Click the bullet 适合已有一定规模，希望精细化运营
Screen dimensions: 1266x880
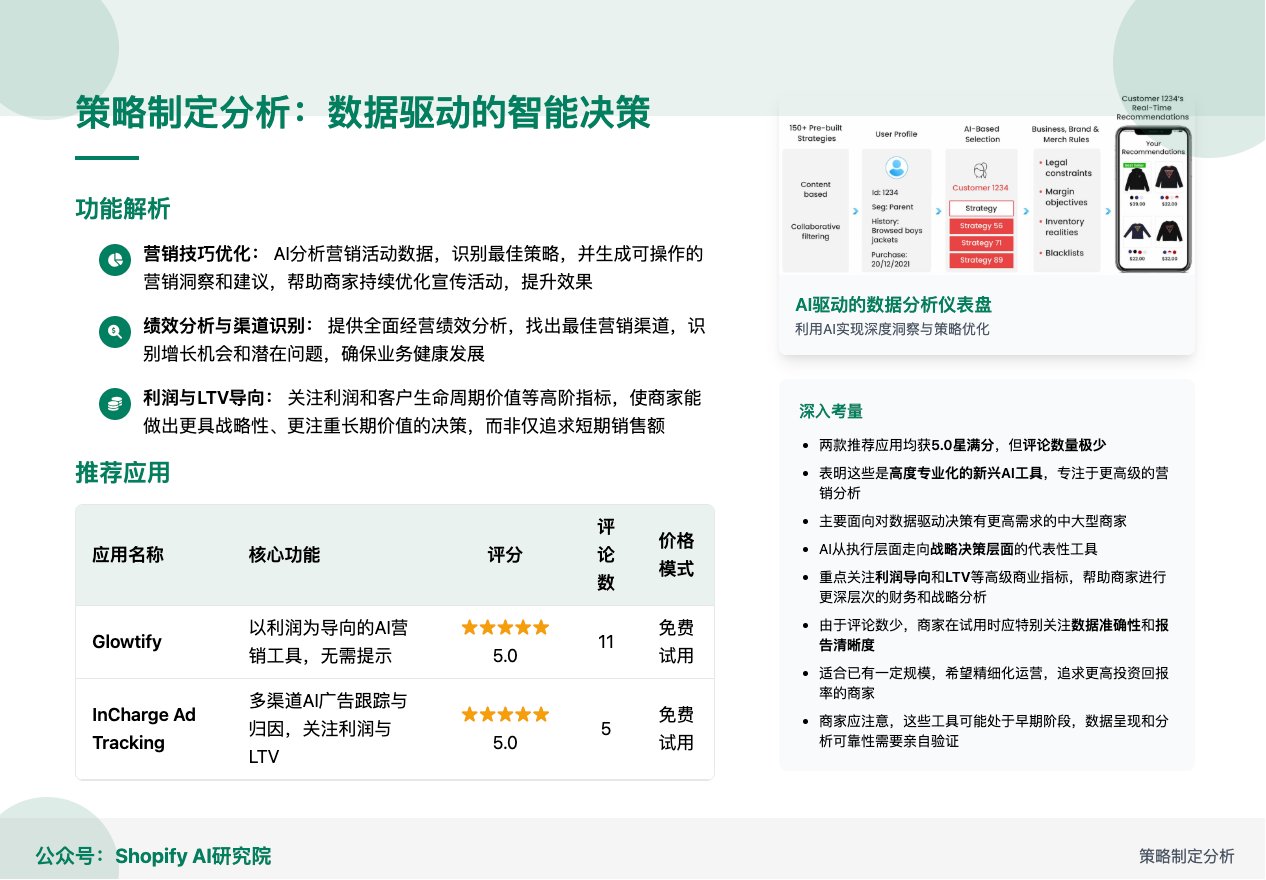(992, 683)
